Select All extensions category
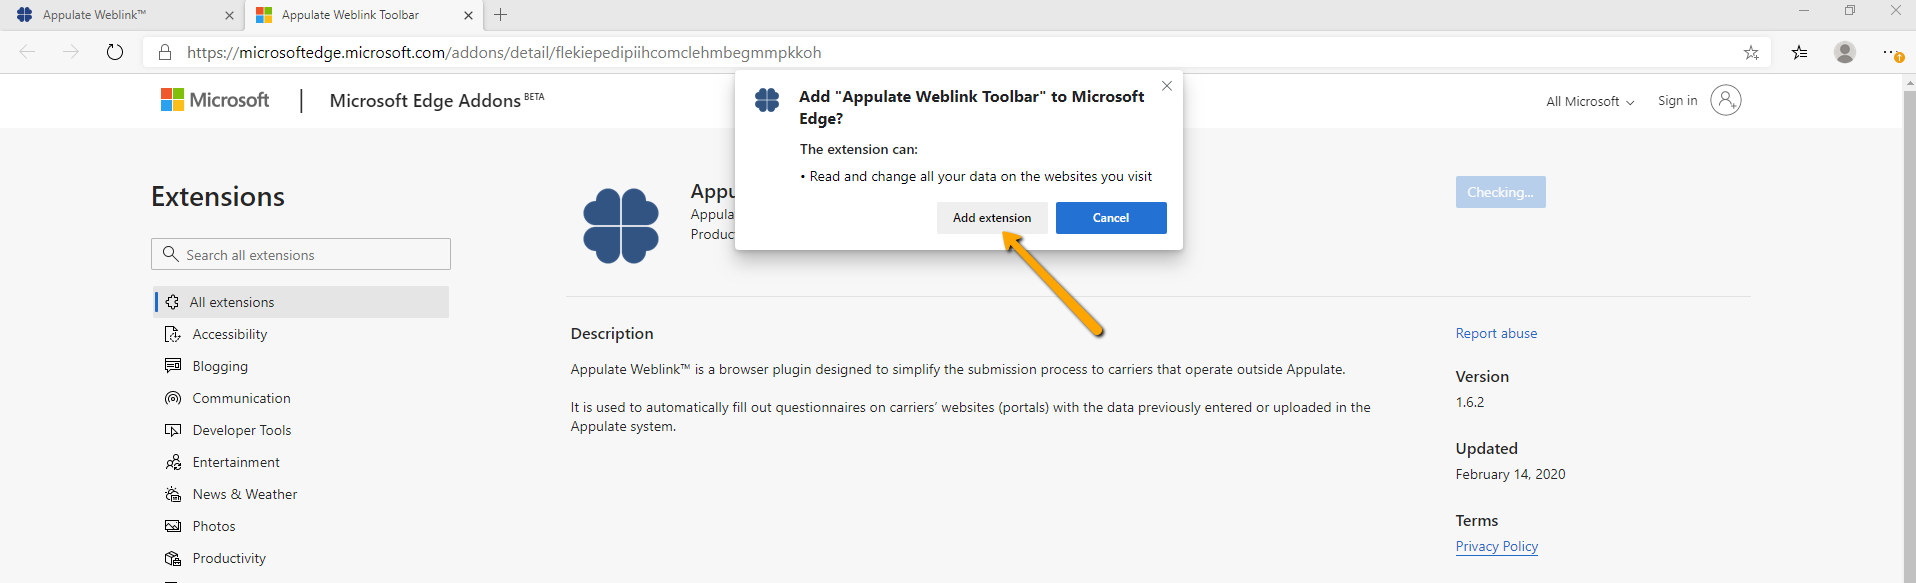The image size is (1916, 583). tap(302, 302)
